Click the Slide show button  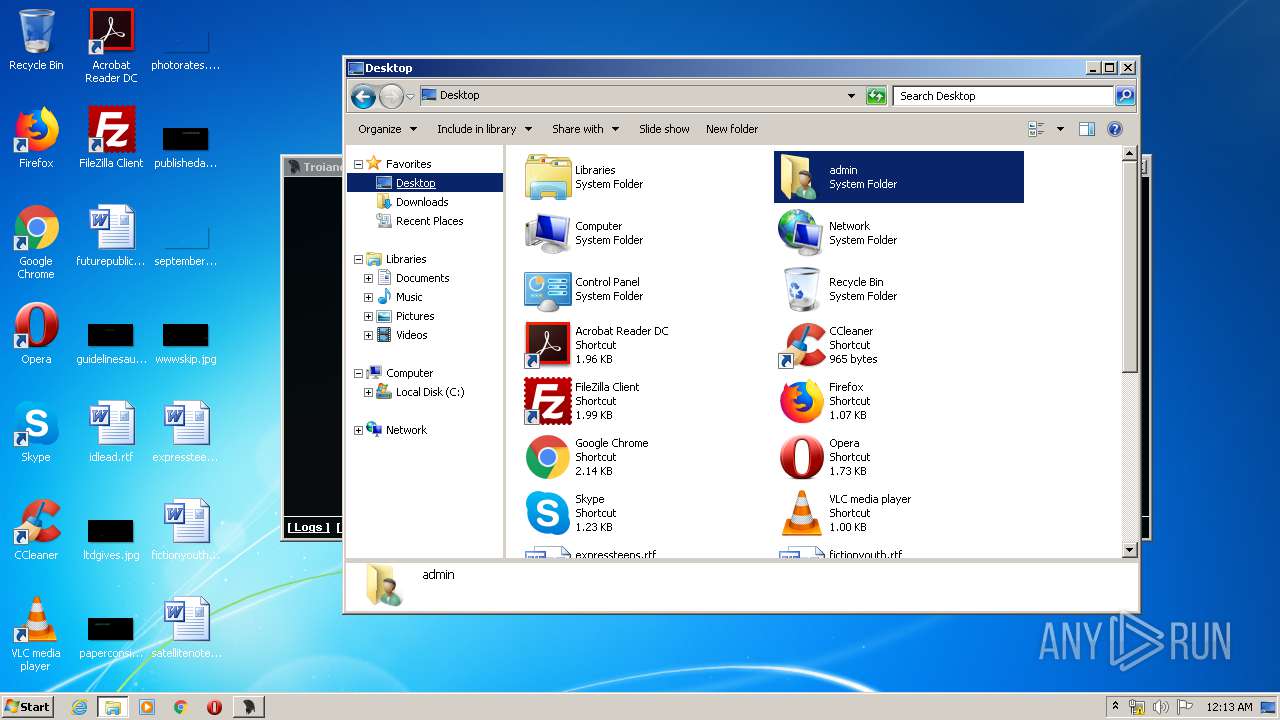(664, 129)
